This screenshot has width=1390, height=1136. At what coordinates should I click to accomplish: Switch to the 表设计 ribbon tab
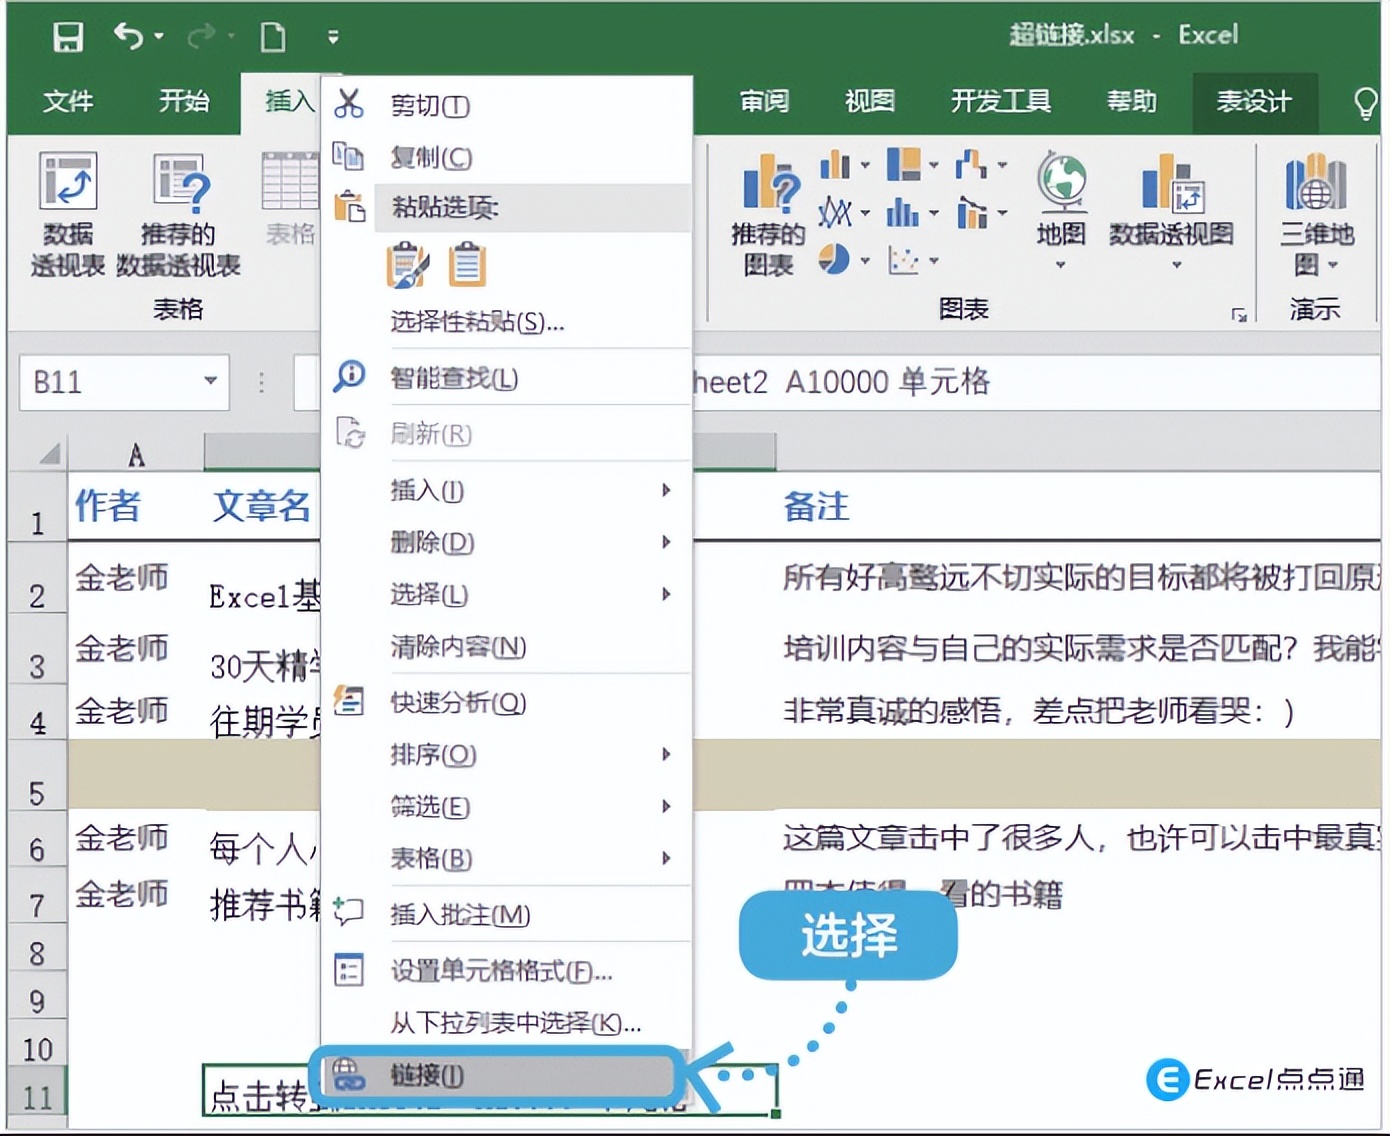(1255, 101)
